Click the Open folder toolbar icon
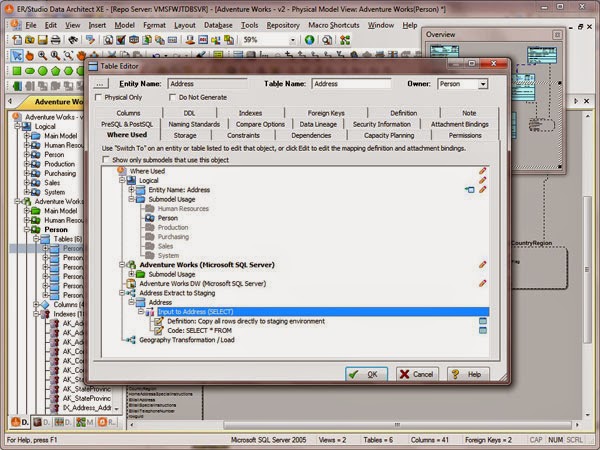Screen dimensions: 600x450 click(x=29, y=39)
